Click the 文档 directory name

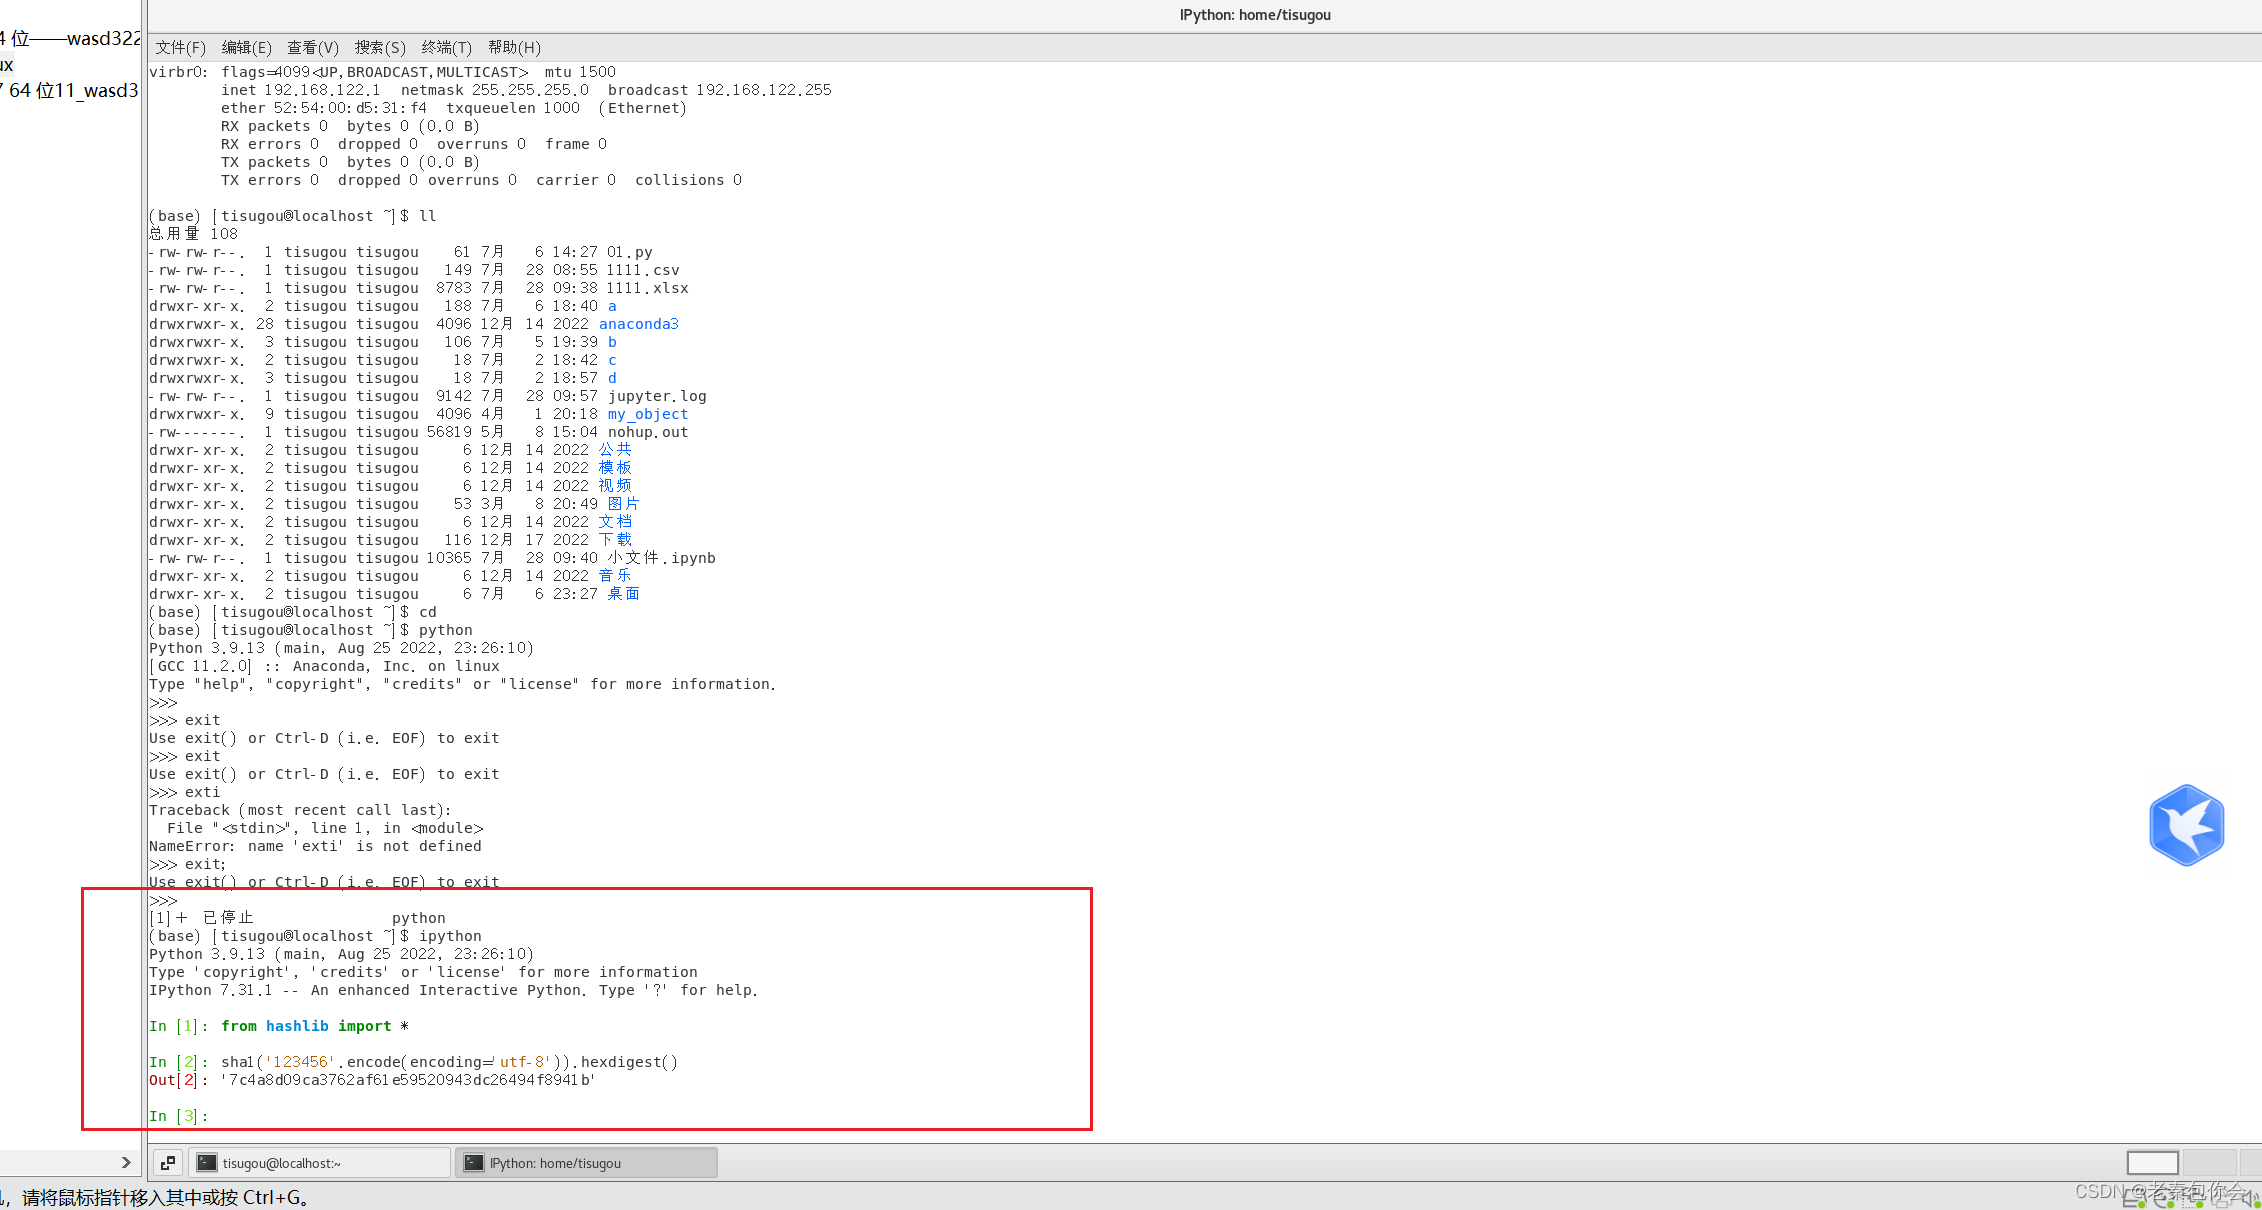tap(615, 522)
